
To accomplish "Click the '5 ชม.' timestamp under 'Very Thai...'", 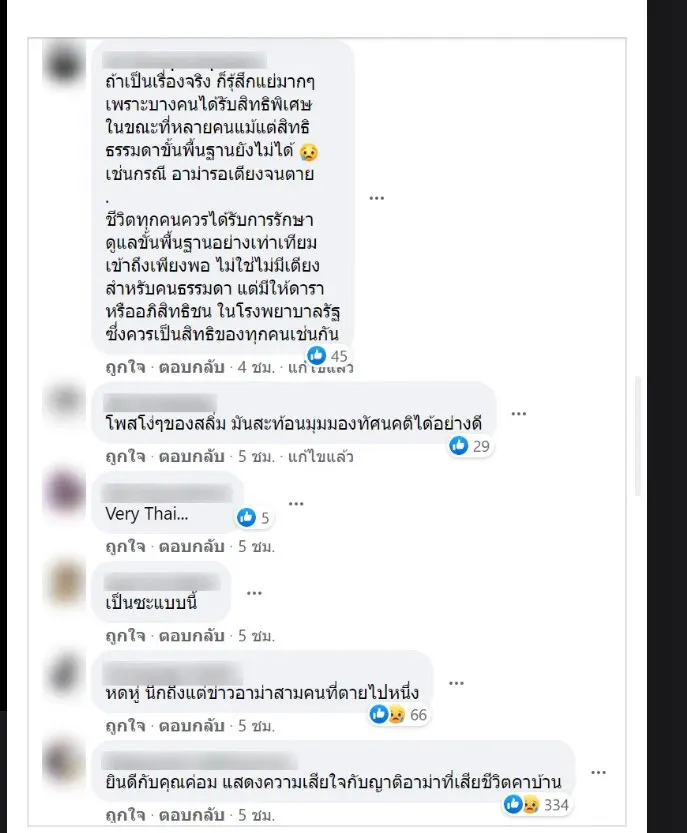I will [x=256, y=546].
